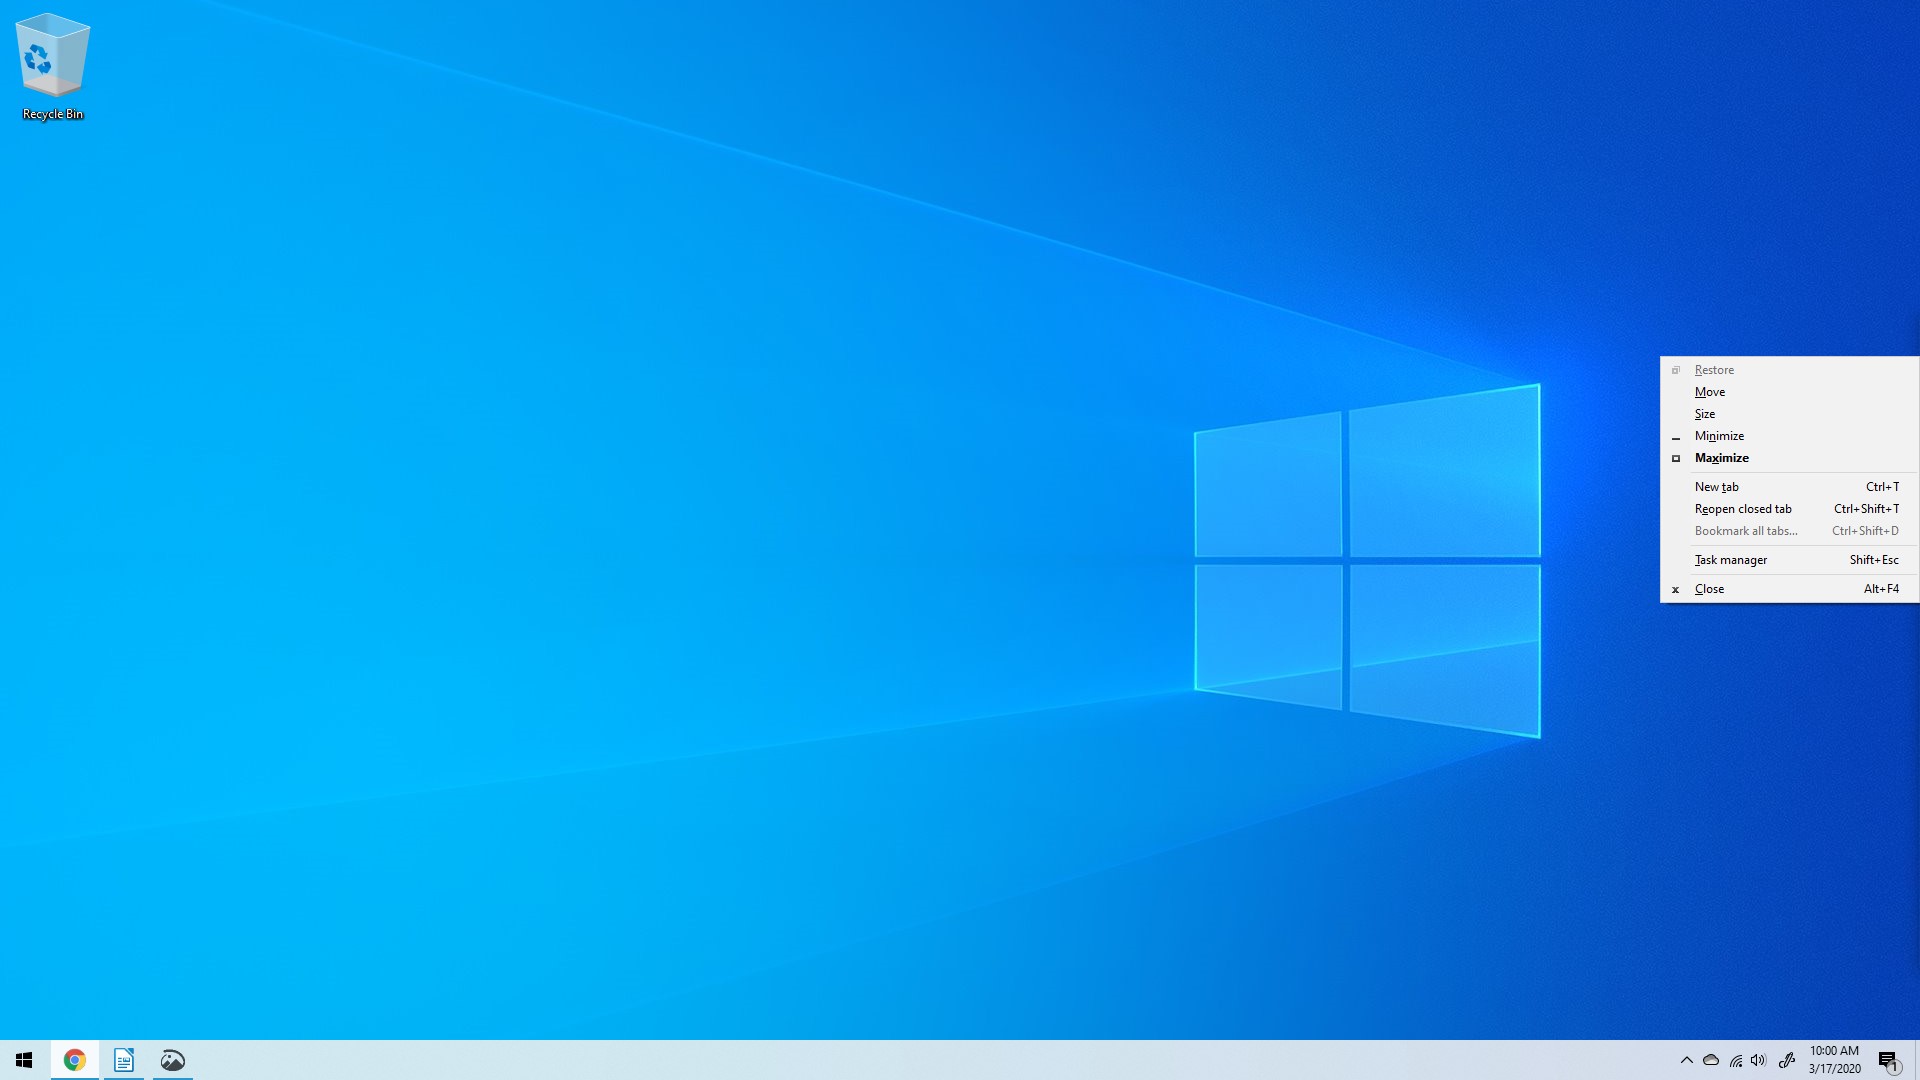Image resolution: width=1920 pixels, height=1080 pixels.
Task: Choose Move in the context menu
Action: 1790,392
